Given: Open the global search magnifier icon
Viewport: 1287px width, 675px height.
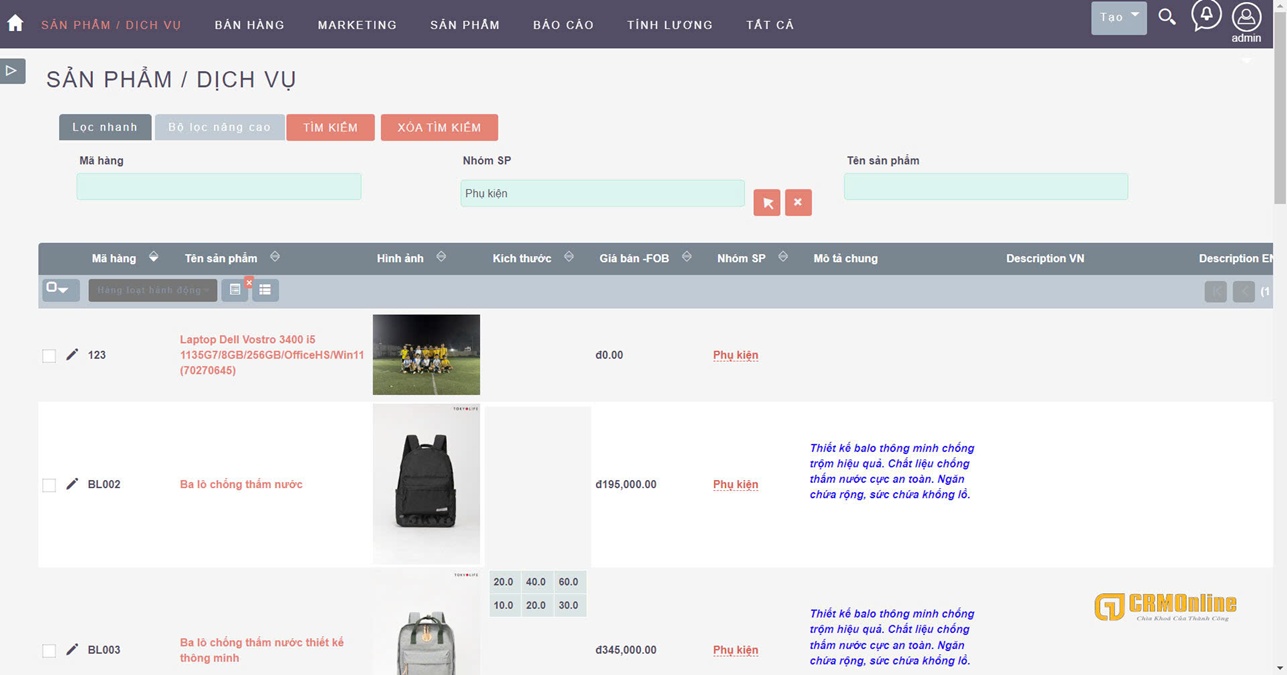Looking at the screenshot, I should [1166, 17].
